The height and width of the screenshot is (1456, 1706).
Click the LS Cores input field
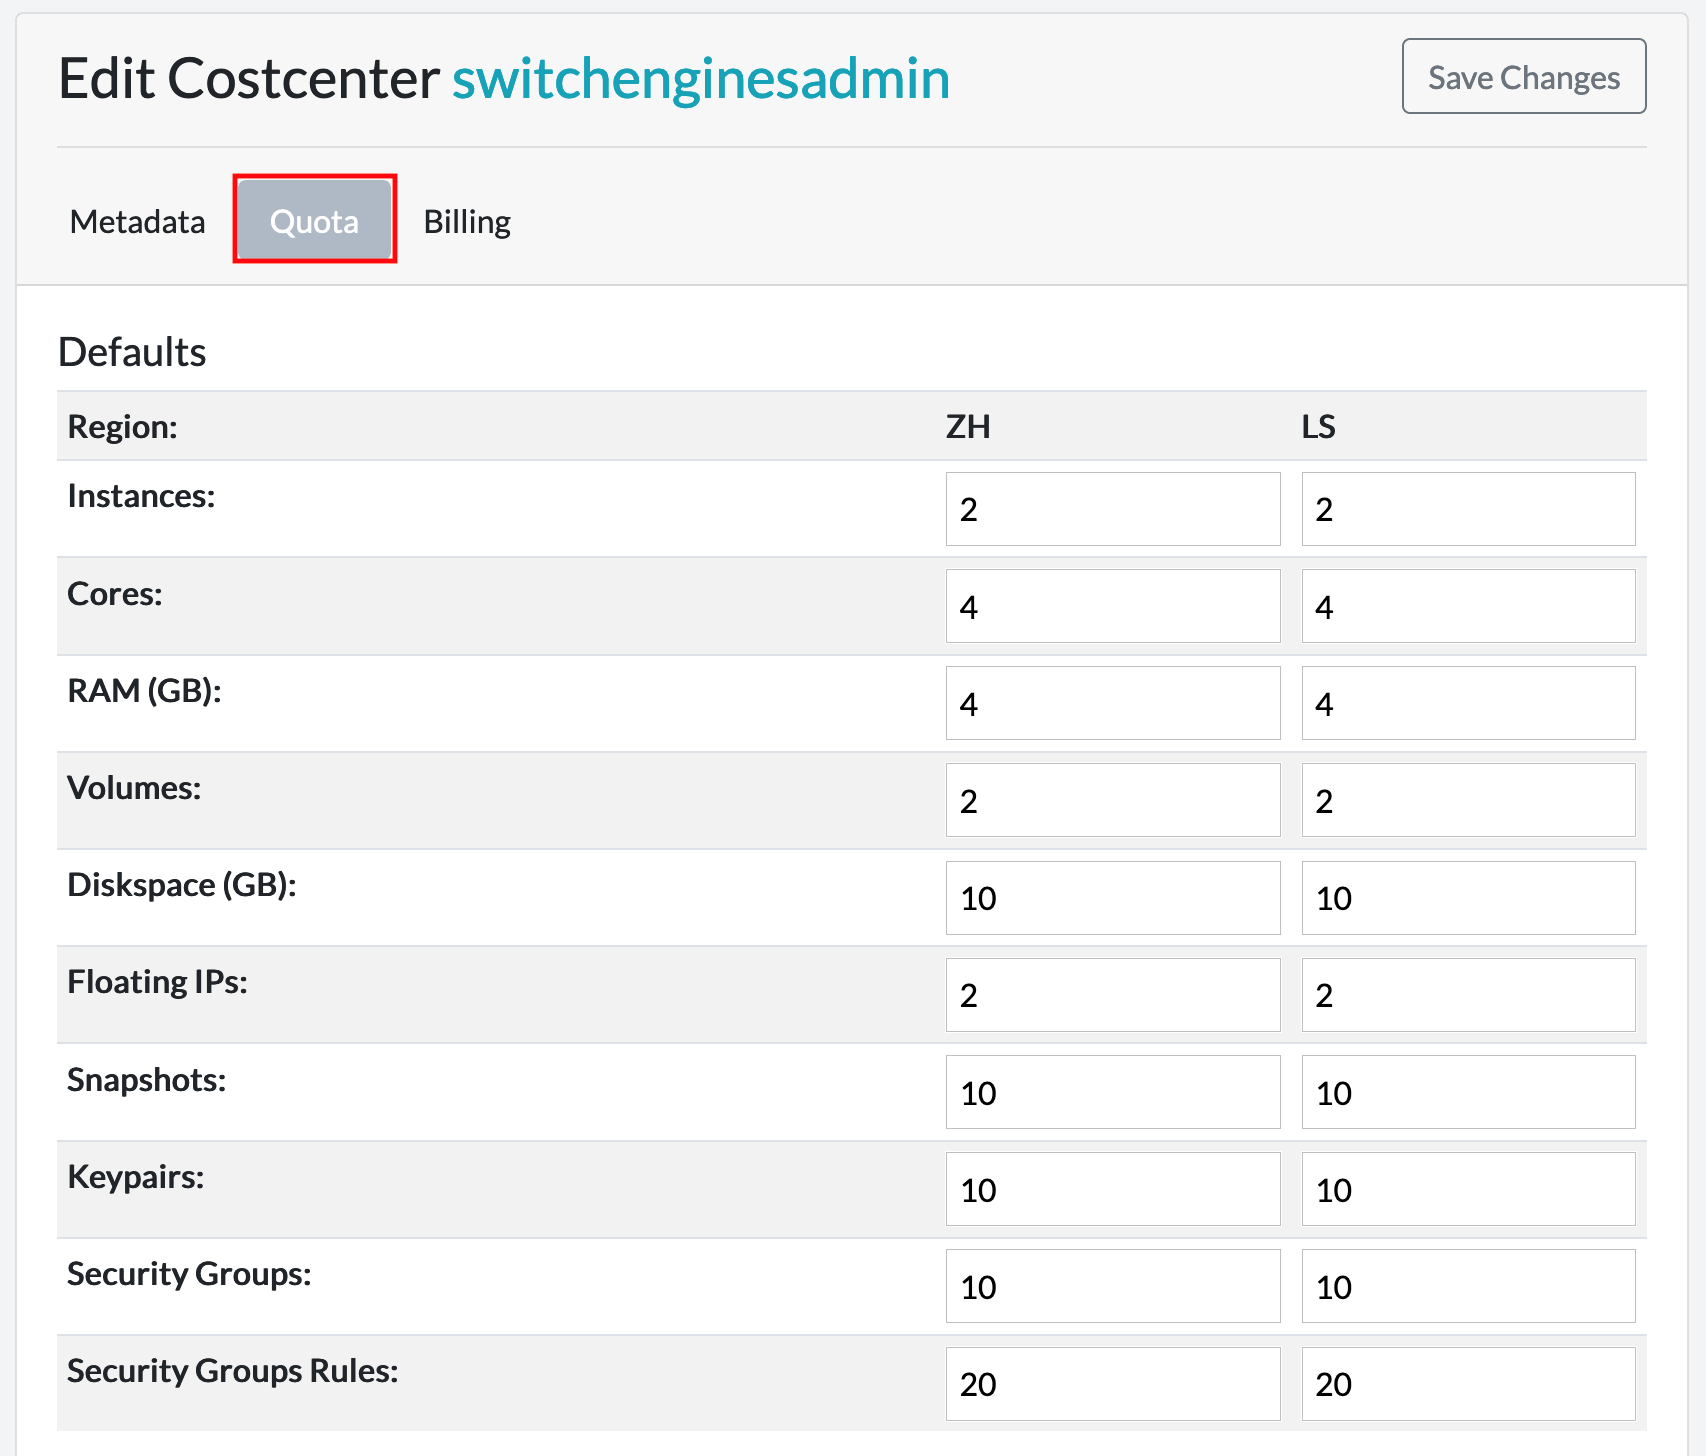(x=1468, y=606)
